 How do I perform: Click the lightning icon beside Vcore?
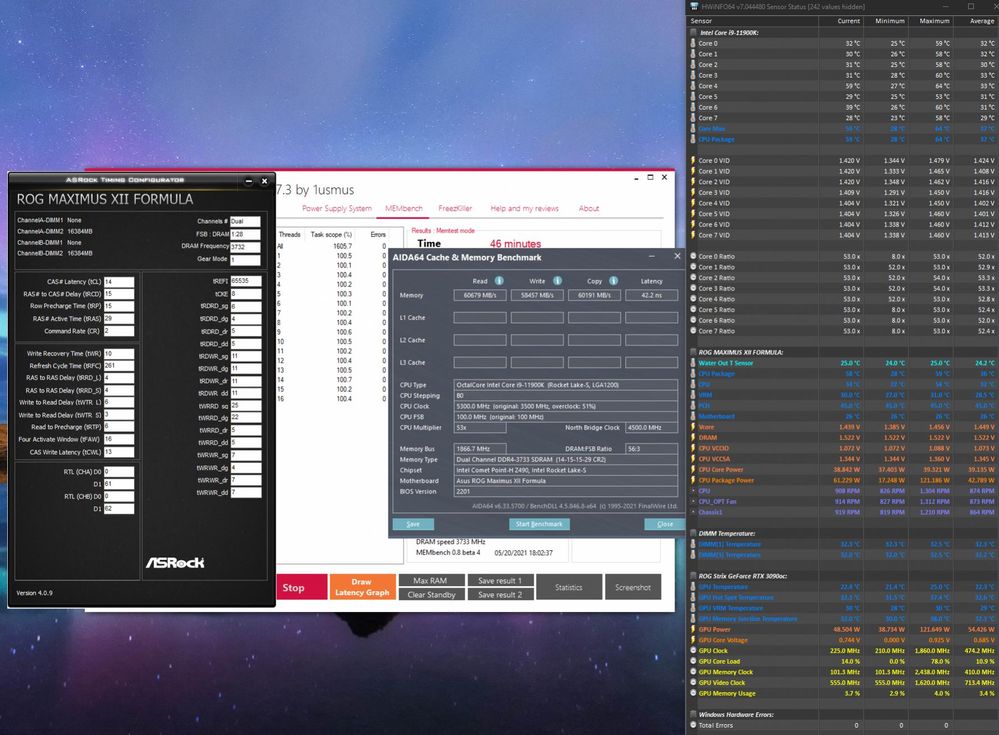click(693, 427)
